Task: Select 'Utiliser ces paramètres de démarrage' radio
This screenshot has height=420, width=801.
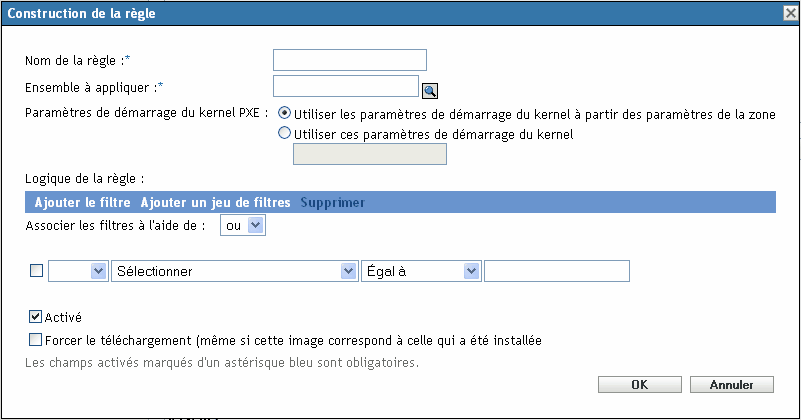Action: (286, 132)
